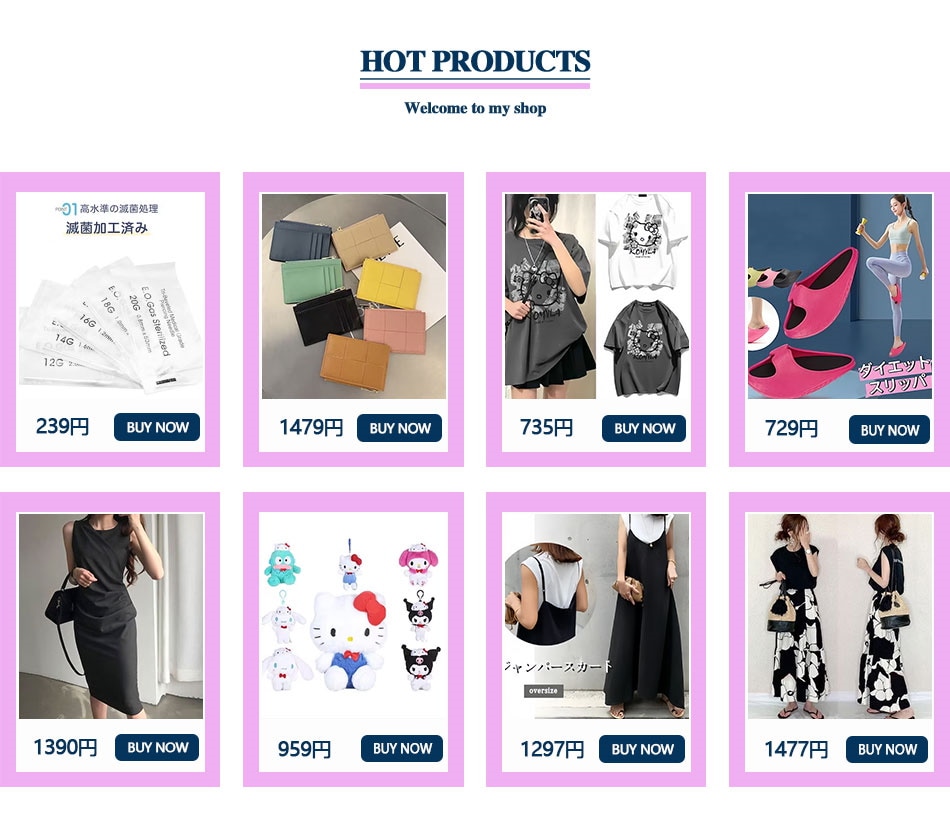Open the black sleeveless dress product image

click(111, 616)
